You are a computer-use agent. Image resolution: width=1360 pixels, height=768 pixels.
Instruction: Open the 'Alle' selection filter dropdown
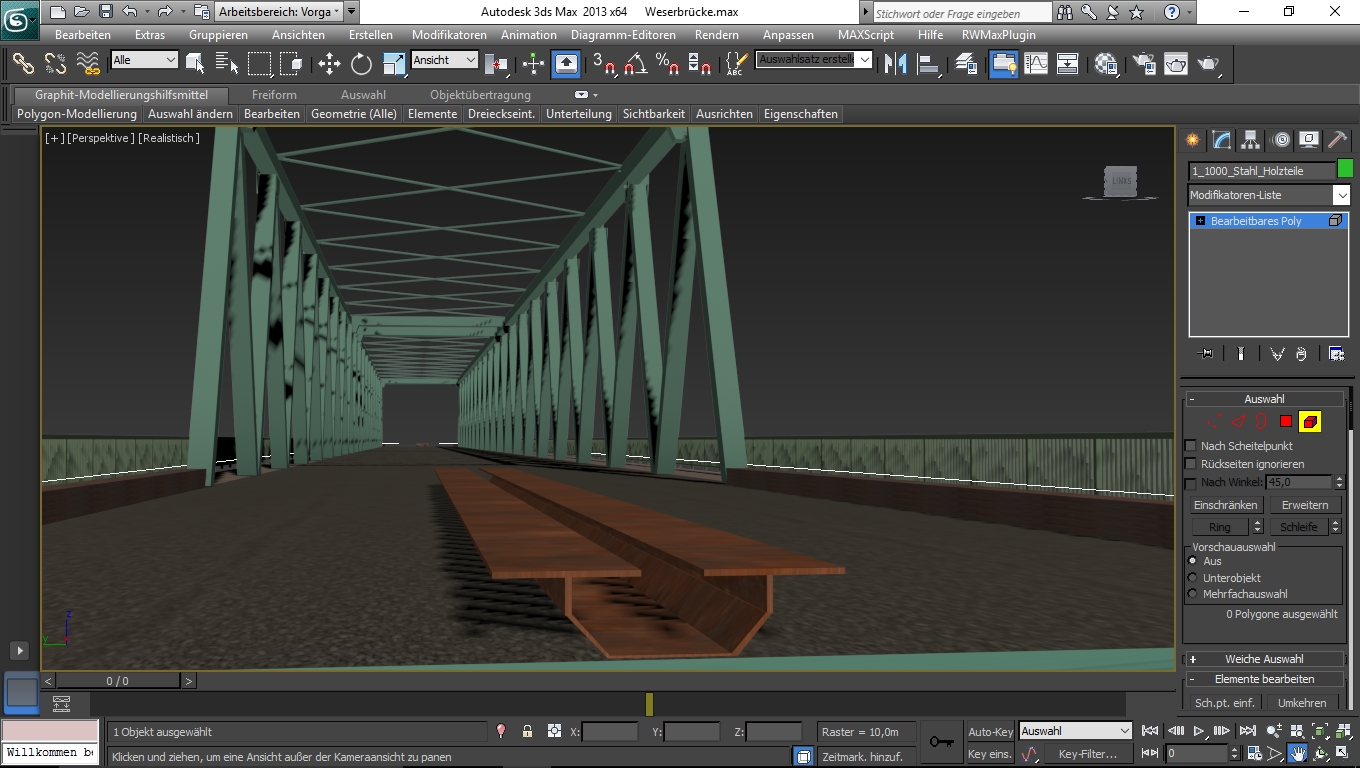[144, 60]
